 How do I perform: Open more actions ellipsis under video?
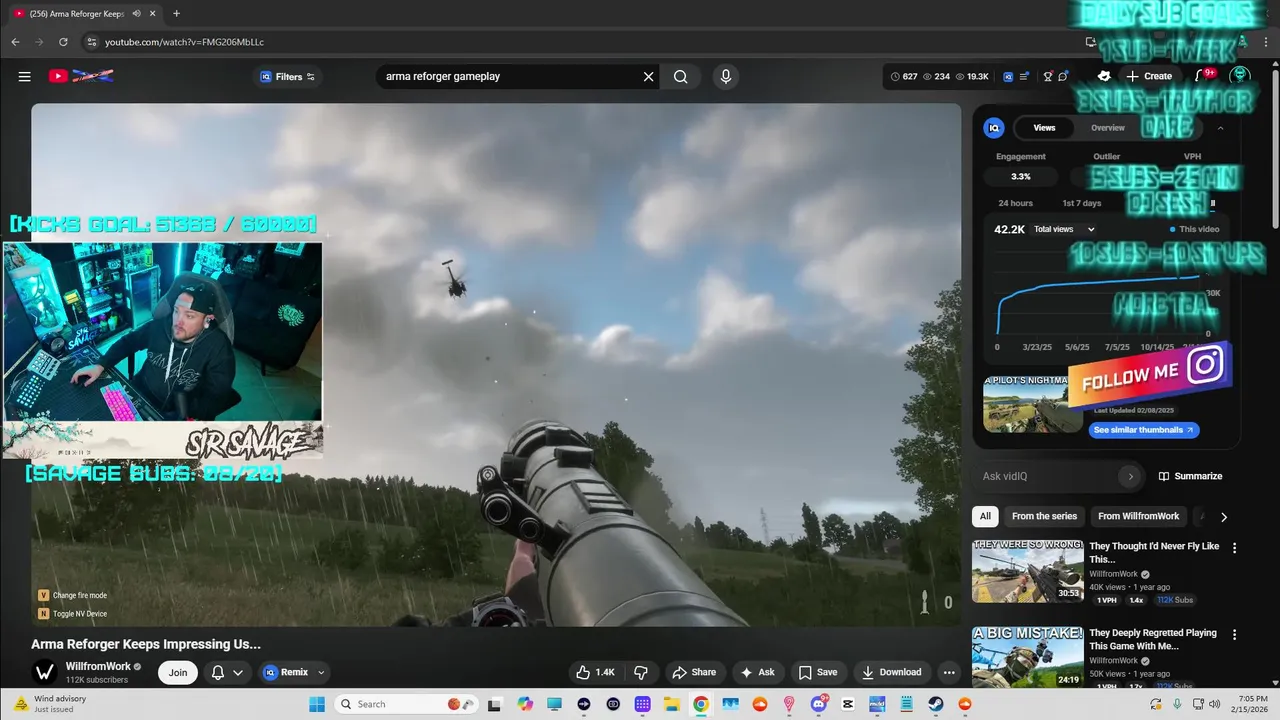tap(949, 672)
